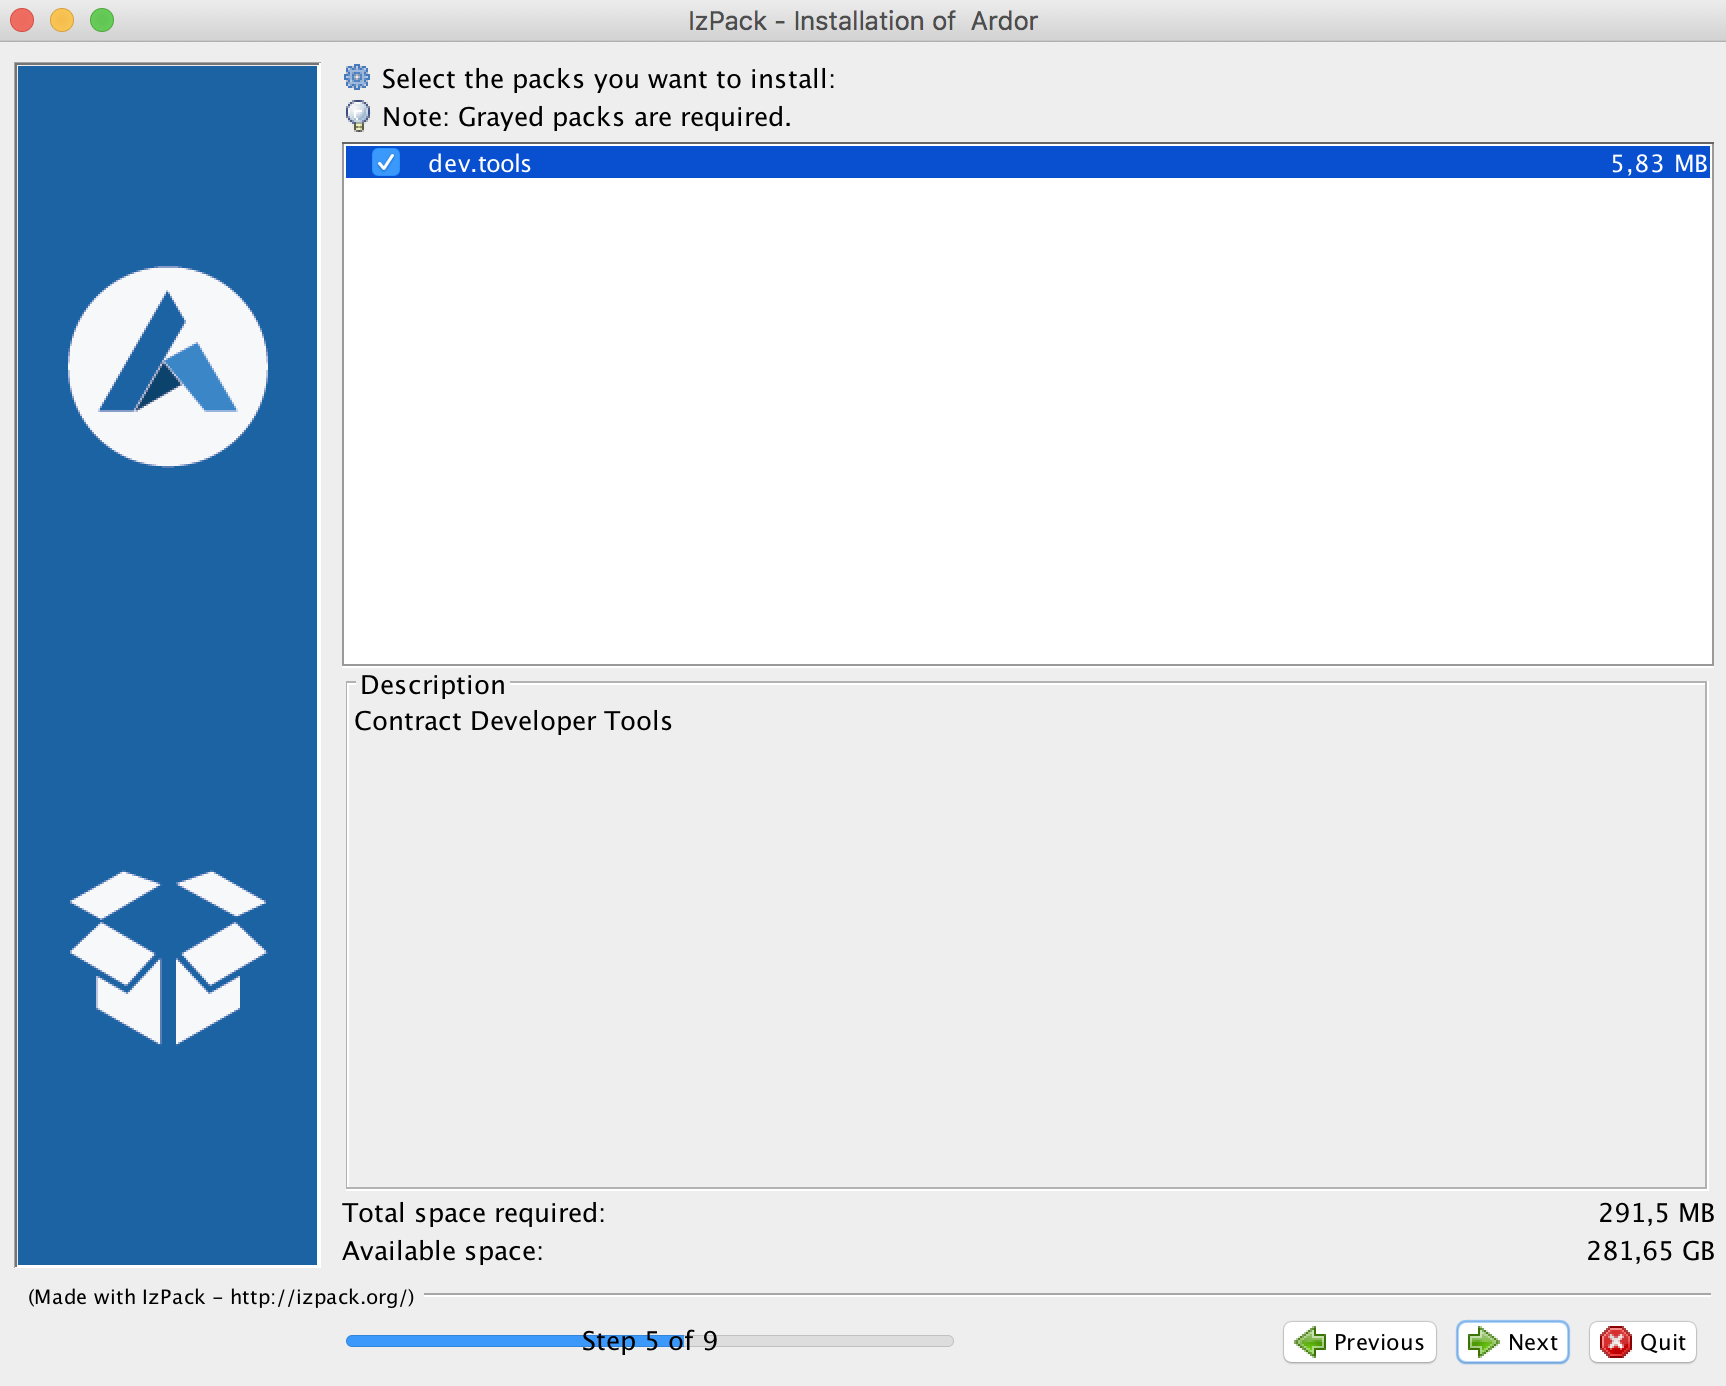1726x1386 pixels.
Task: Click the Ardor logo in sidebar
Action: tap(168, 366)
